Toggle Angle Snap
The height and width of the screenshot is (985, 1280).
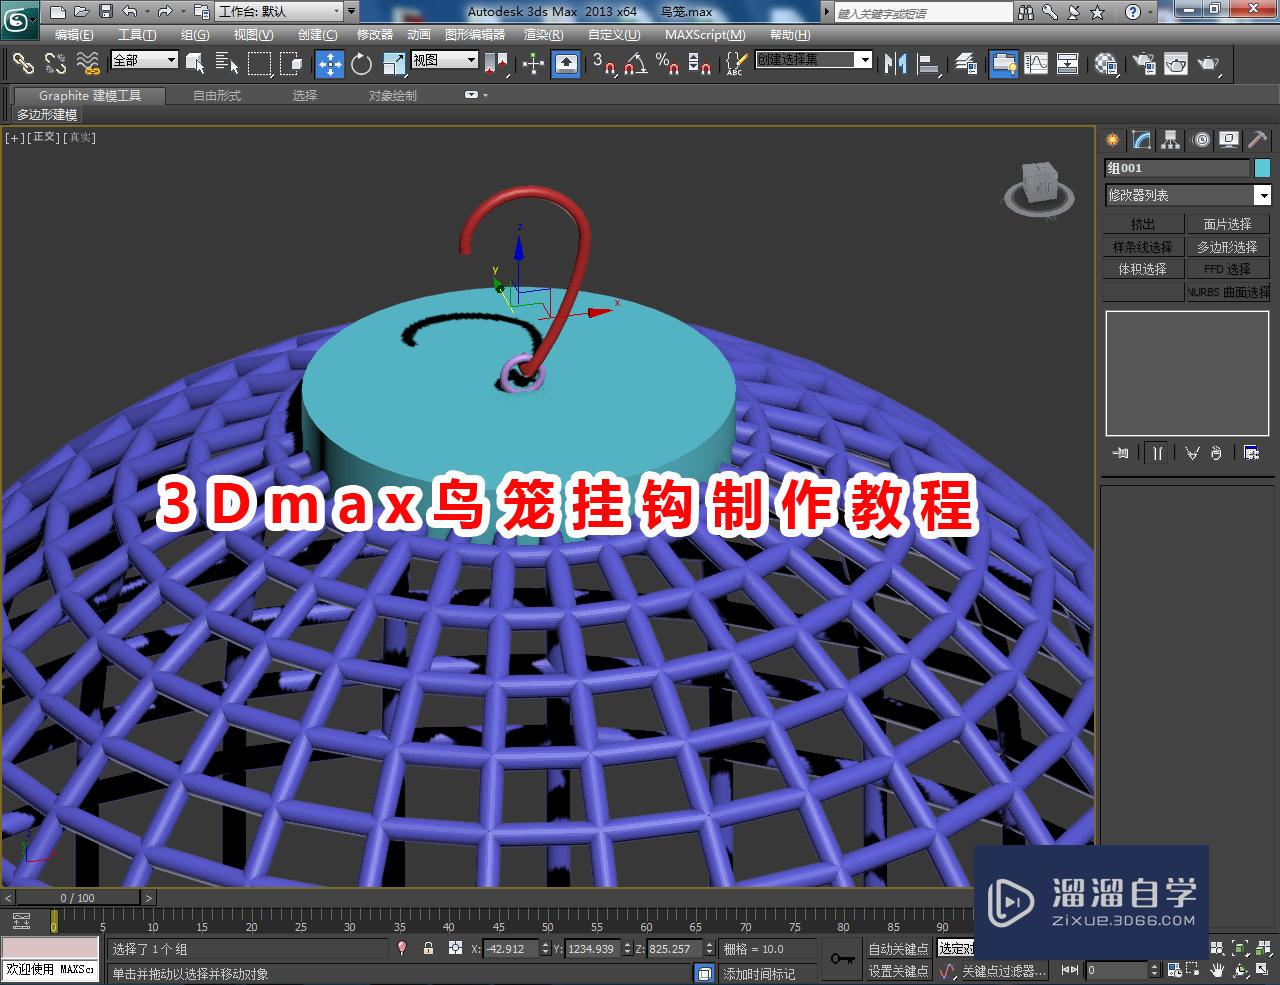(636, 63)
